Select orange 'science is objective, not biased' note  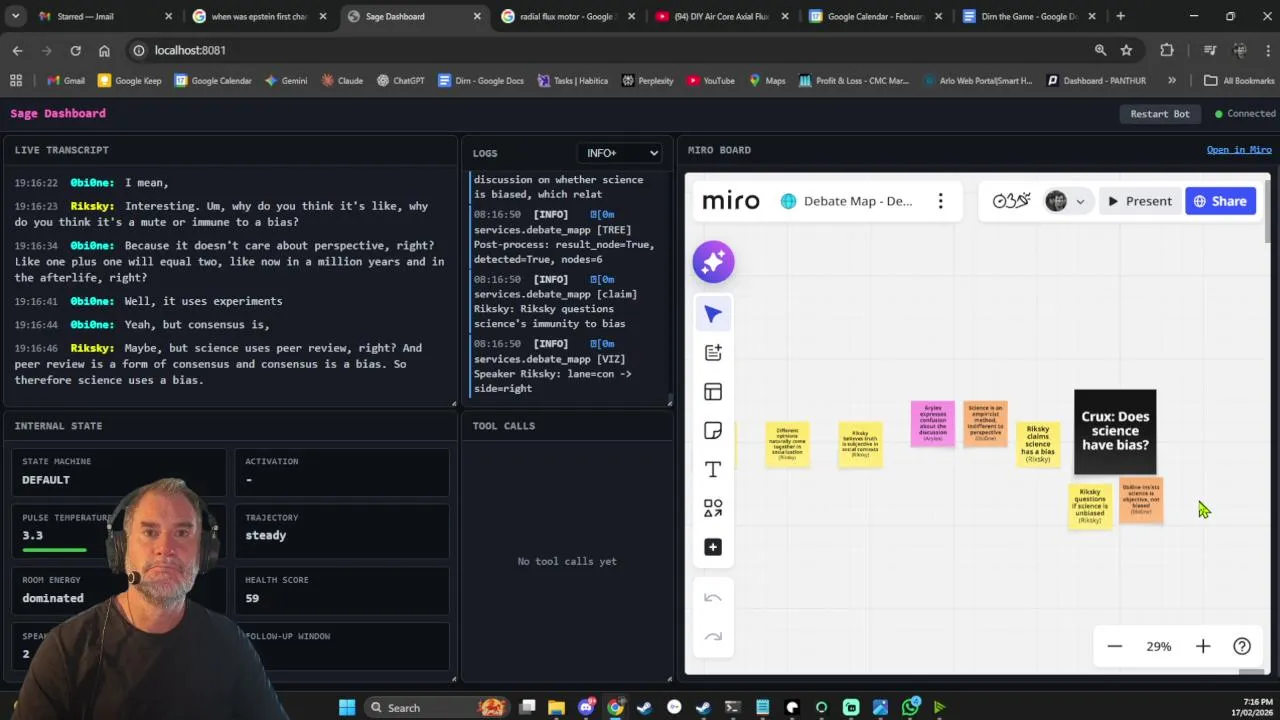[x=1141, y=501]
